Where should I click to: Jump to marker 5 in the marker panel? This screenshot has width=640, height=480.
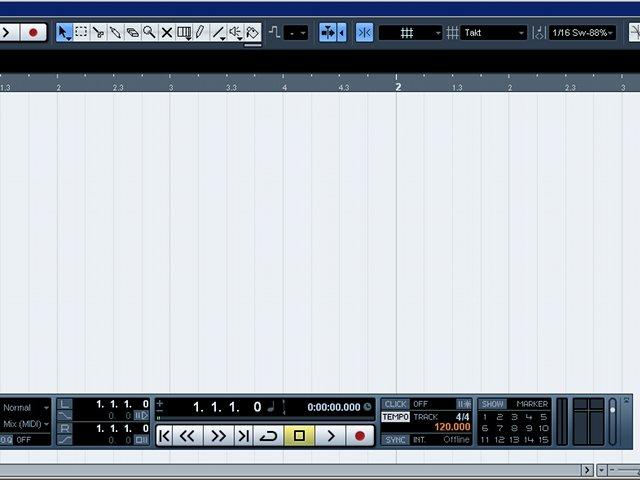(x=543, y=417)
